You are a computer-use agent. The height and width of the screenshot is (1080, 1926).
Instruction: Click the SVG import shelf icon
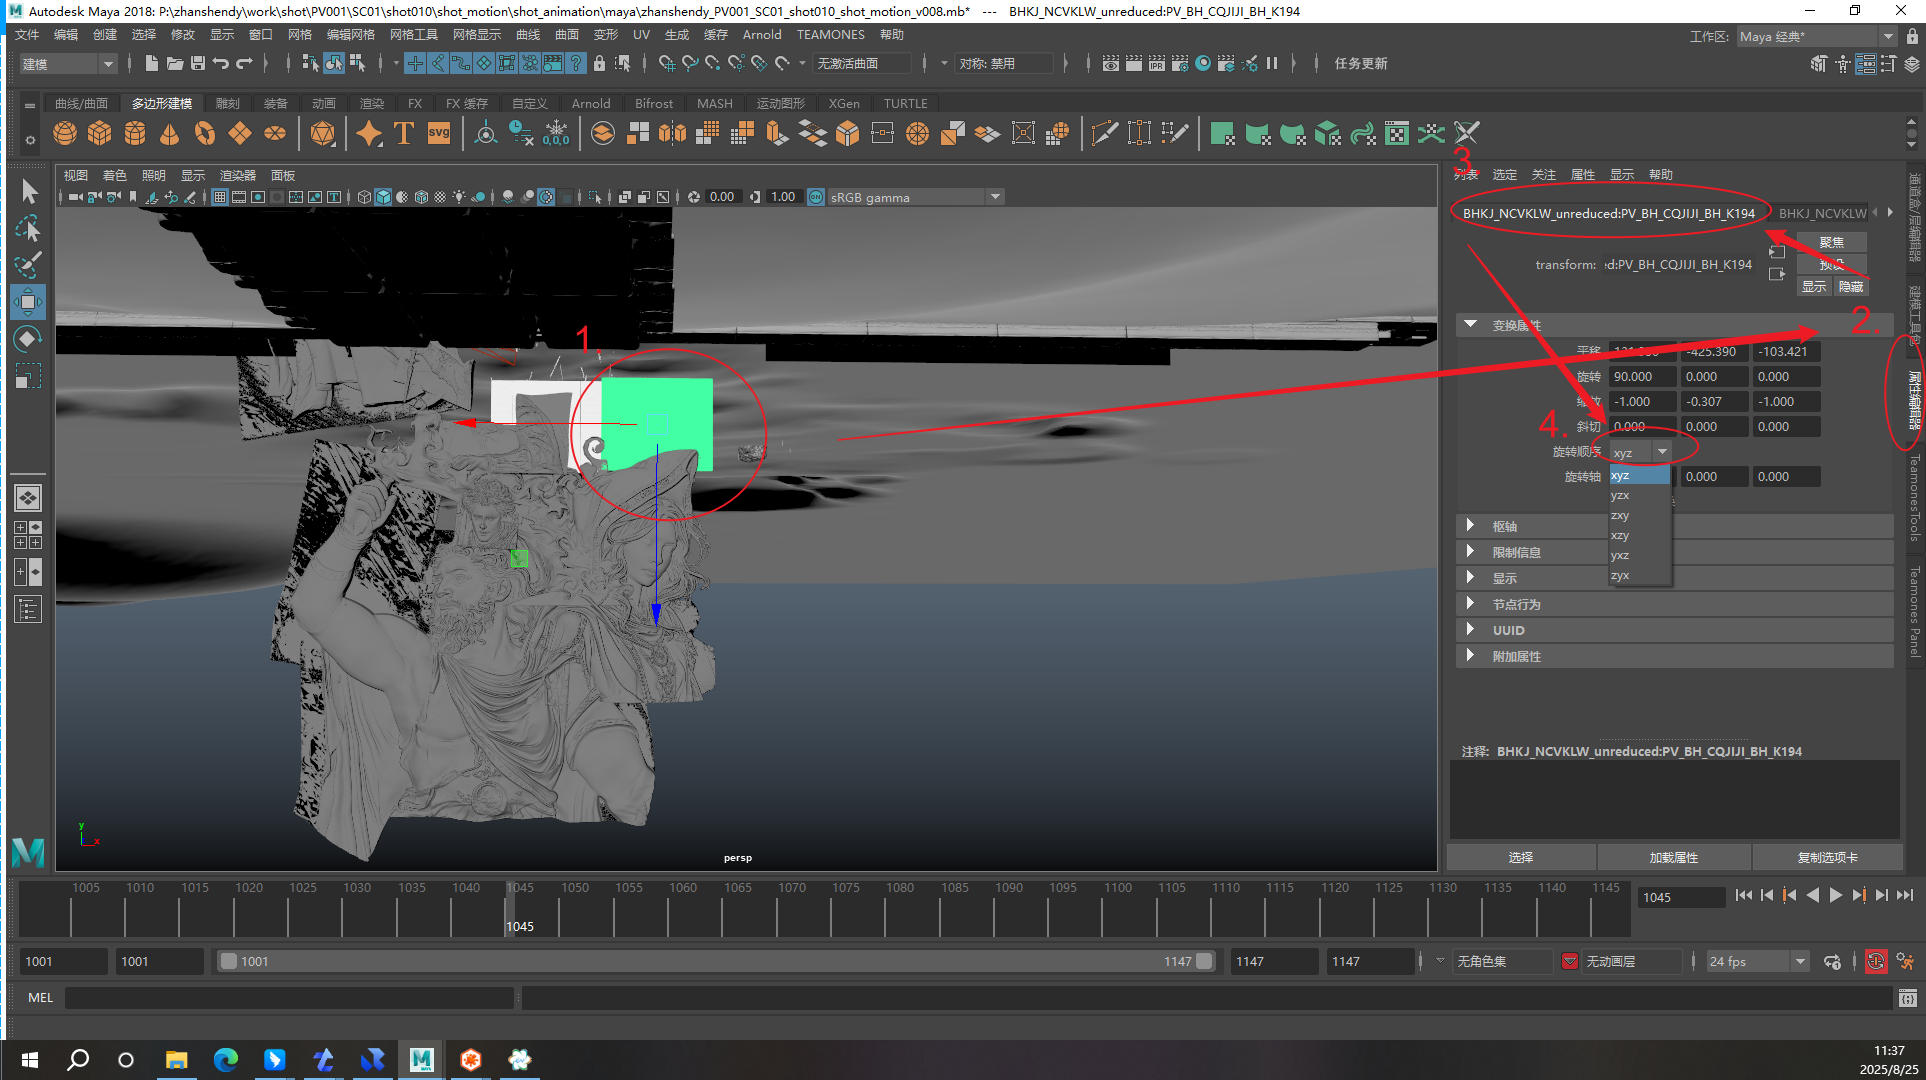coord(439,133)
